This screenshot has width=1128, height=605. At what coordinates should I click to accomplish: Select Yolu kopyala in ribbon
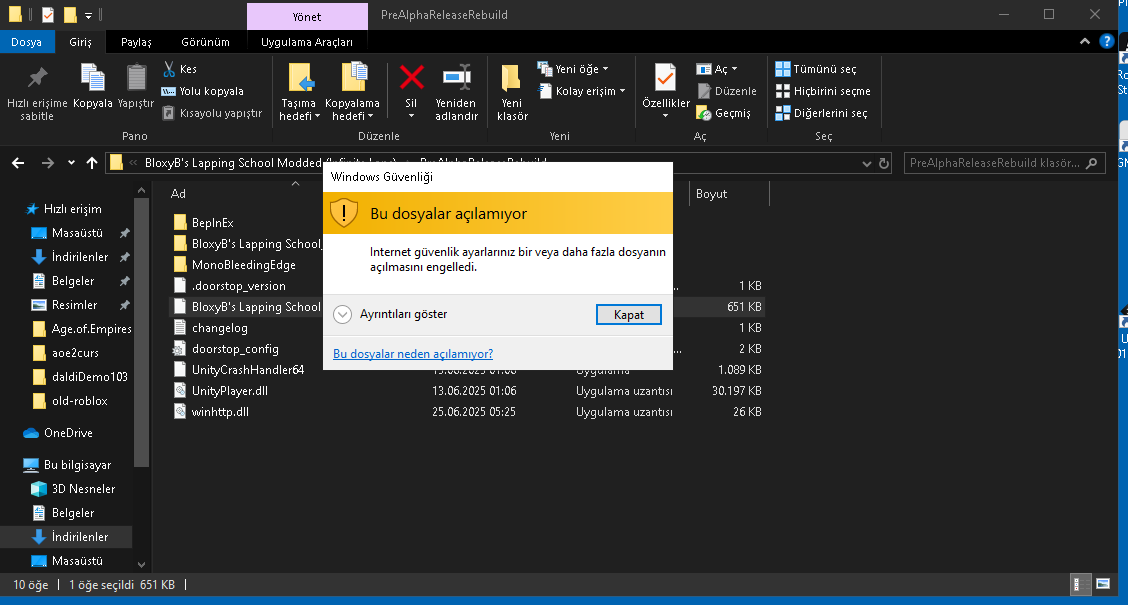202,91
